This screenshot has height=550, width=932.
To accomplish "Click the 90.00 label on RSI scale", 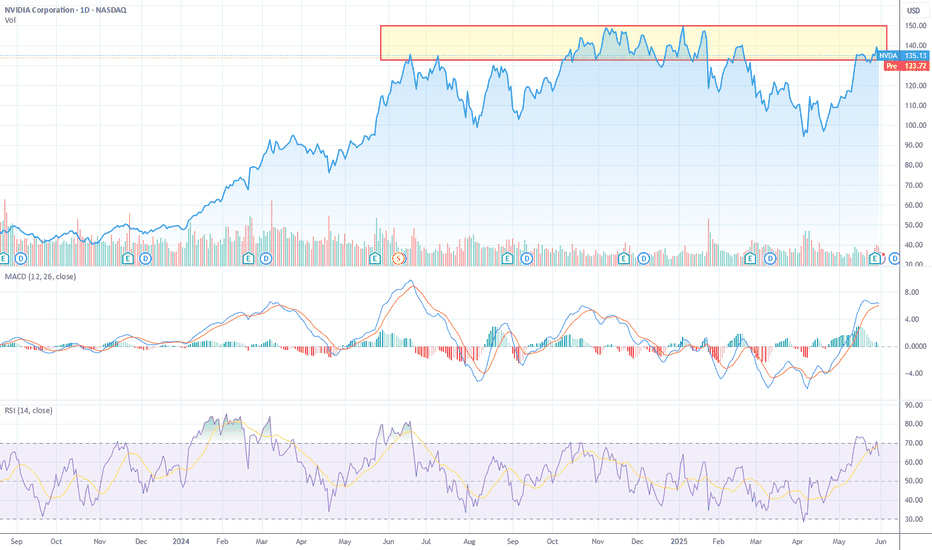I will point(914,405).
